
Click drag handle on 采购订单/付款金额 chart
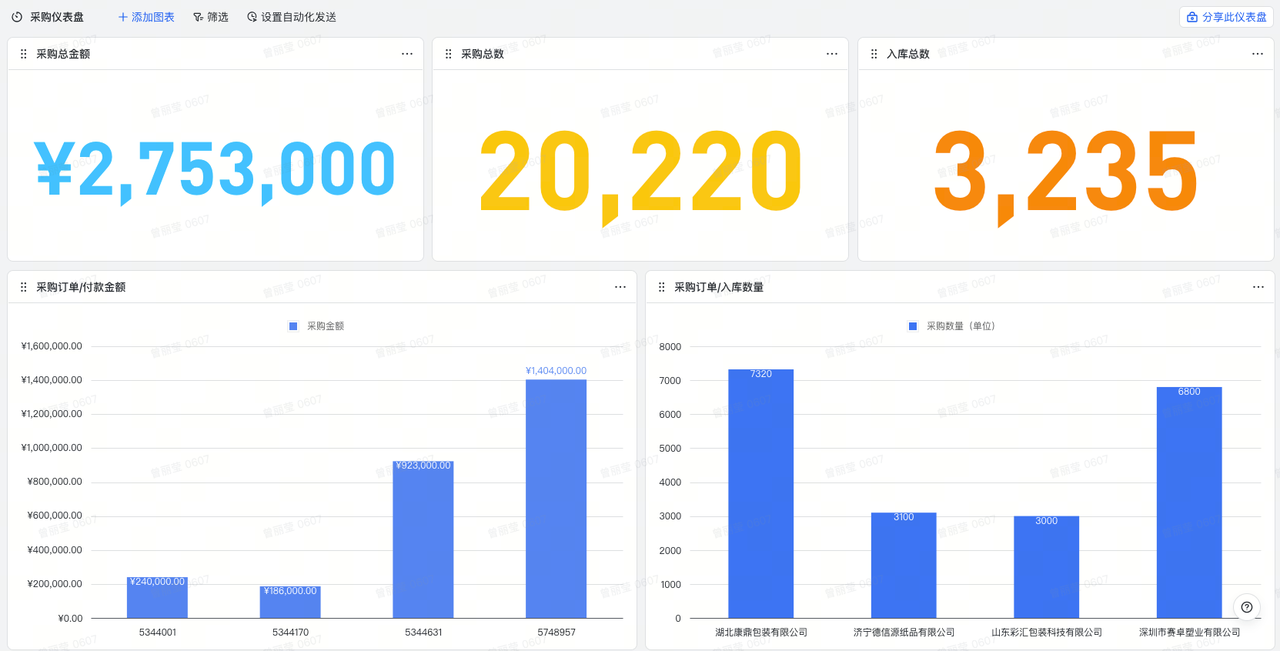tap(24, 287)
